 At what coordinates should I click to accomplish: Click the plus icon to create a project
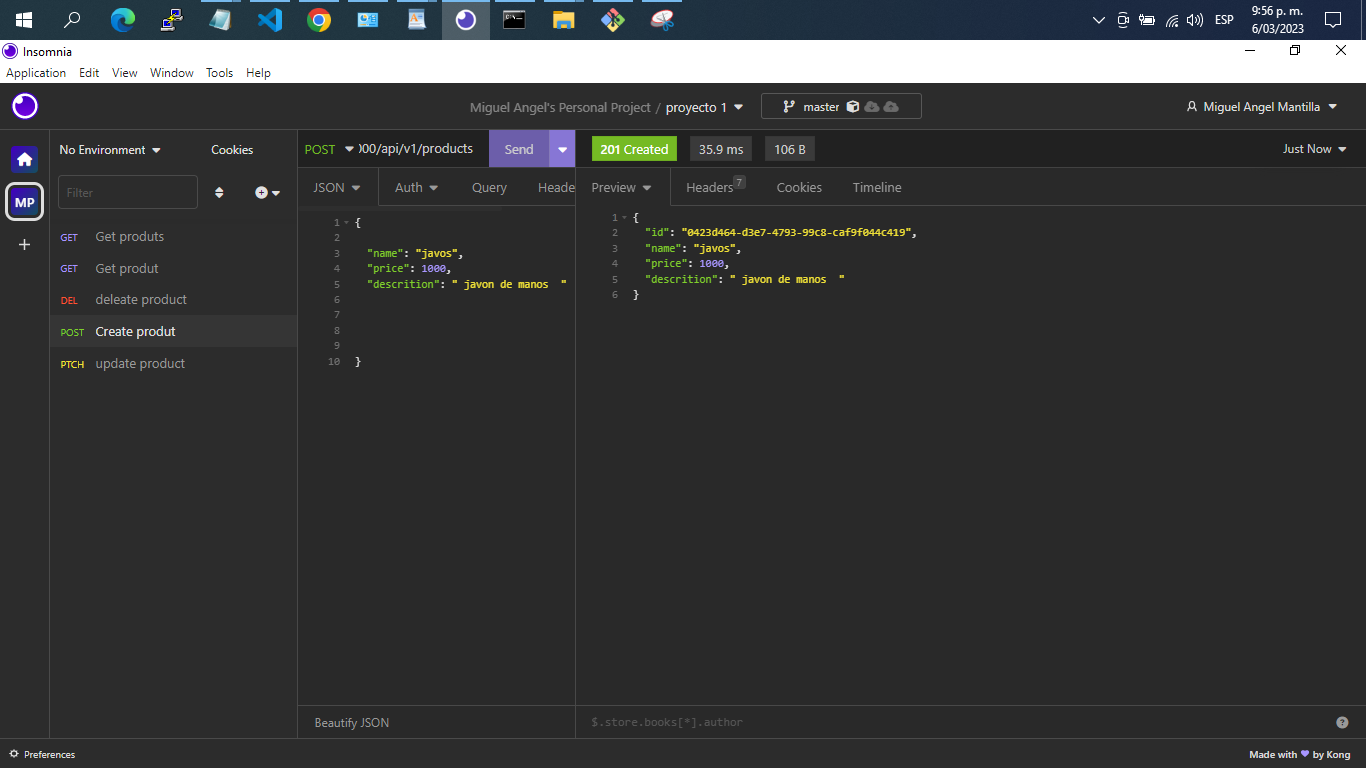point(23,244)
